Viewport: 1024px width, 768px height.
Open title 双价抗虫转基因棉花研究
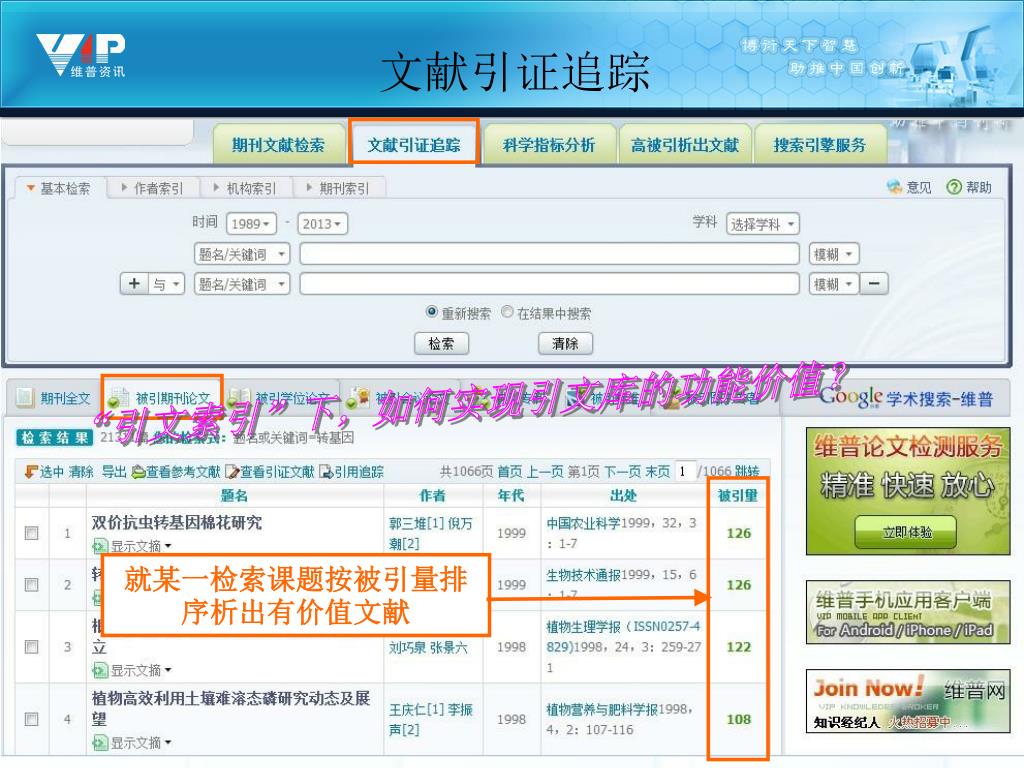(177, 522)
